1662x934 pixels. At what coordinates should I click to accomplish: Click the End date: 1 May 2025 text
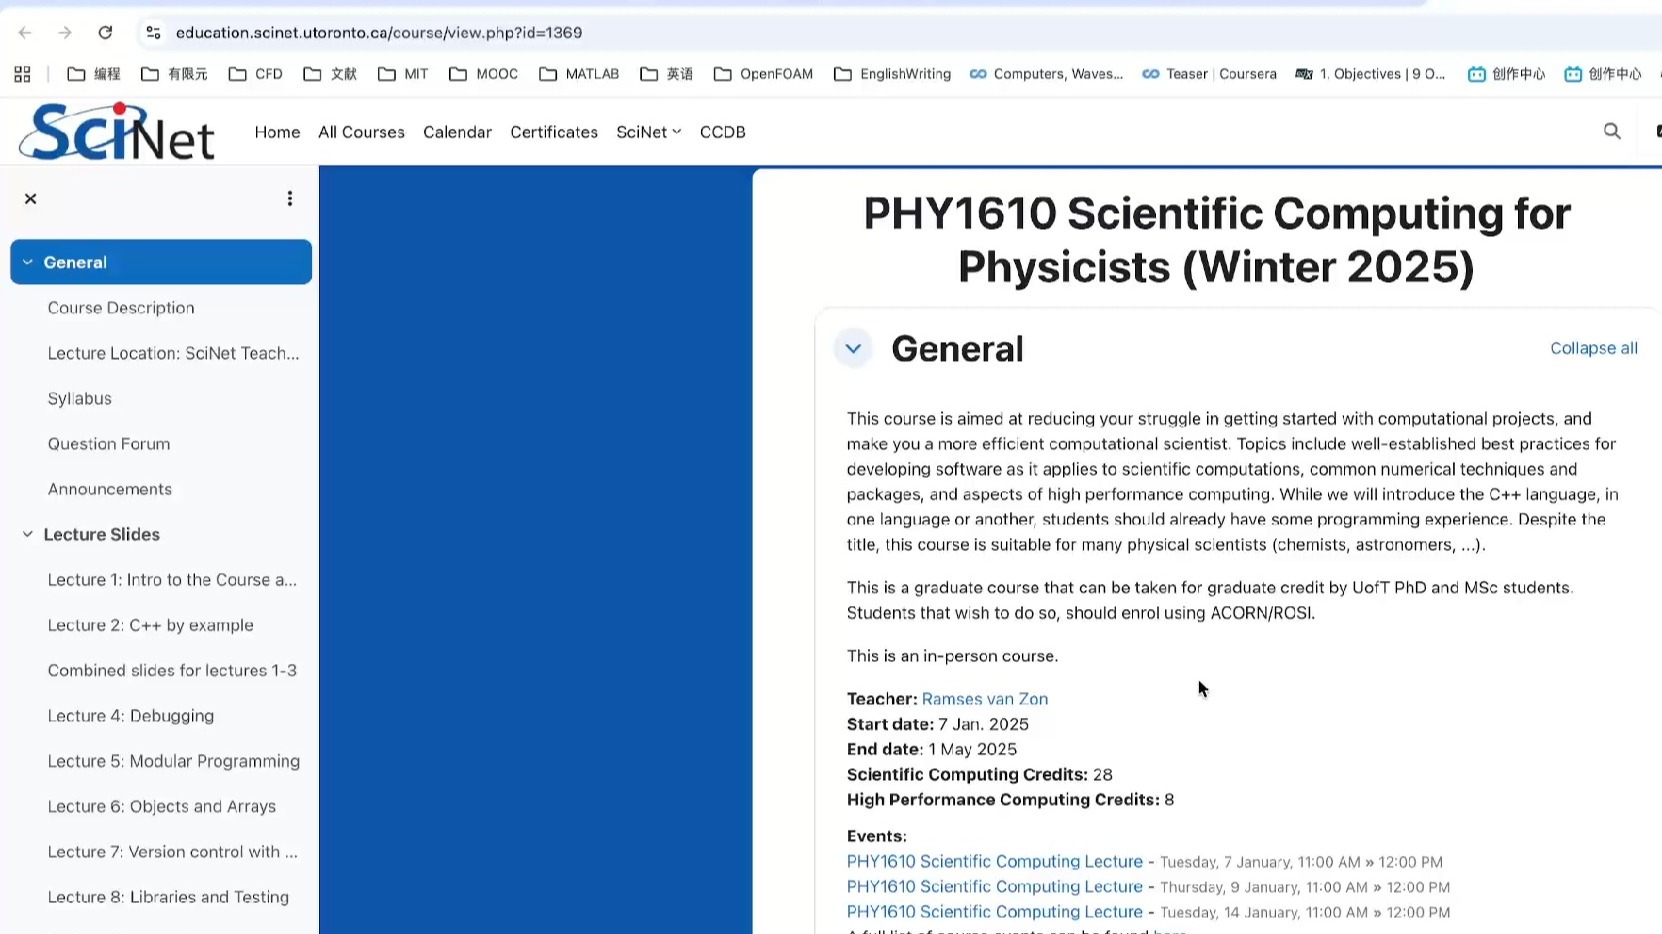tap(932, 749)
